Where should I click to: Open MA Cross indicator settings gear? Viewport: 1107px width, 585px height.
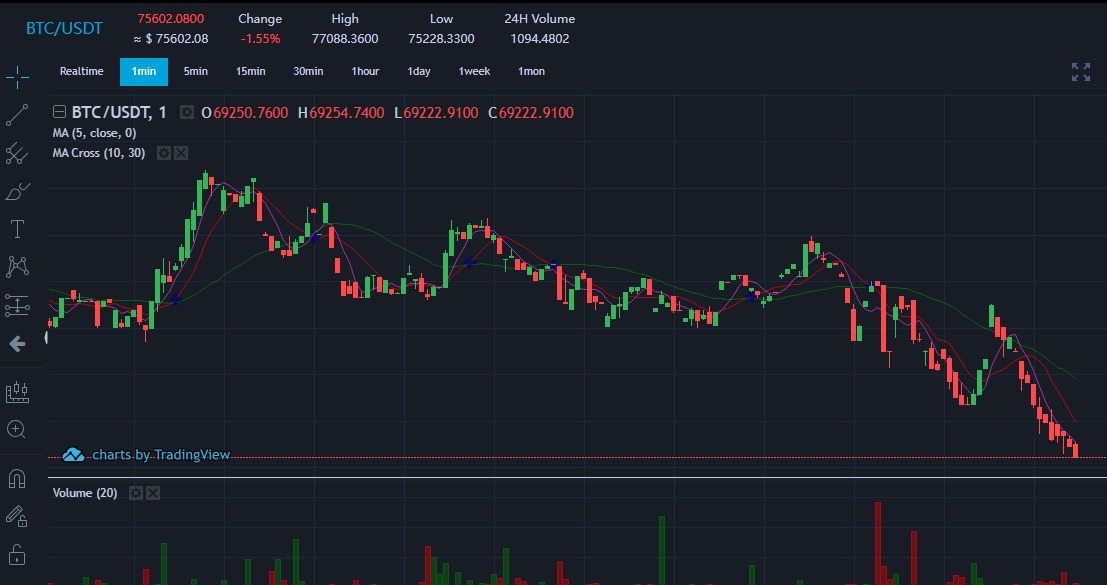point(163,153)
